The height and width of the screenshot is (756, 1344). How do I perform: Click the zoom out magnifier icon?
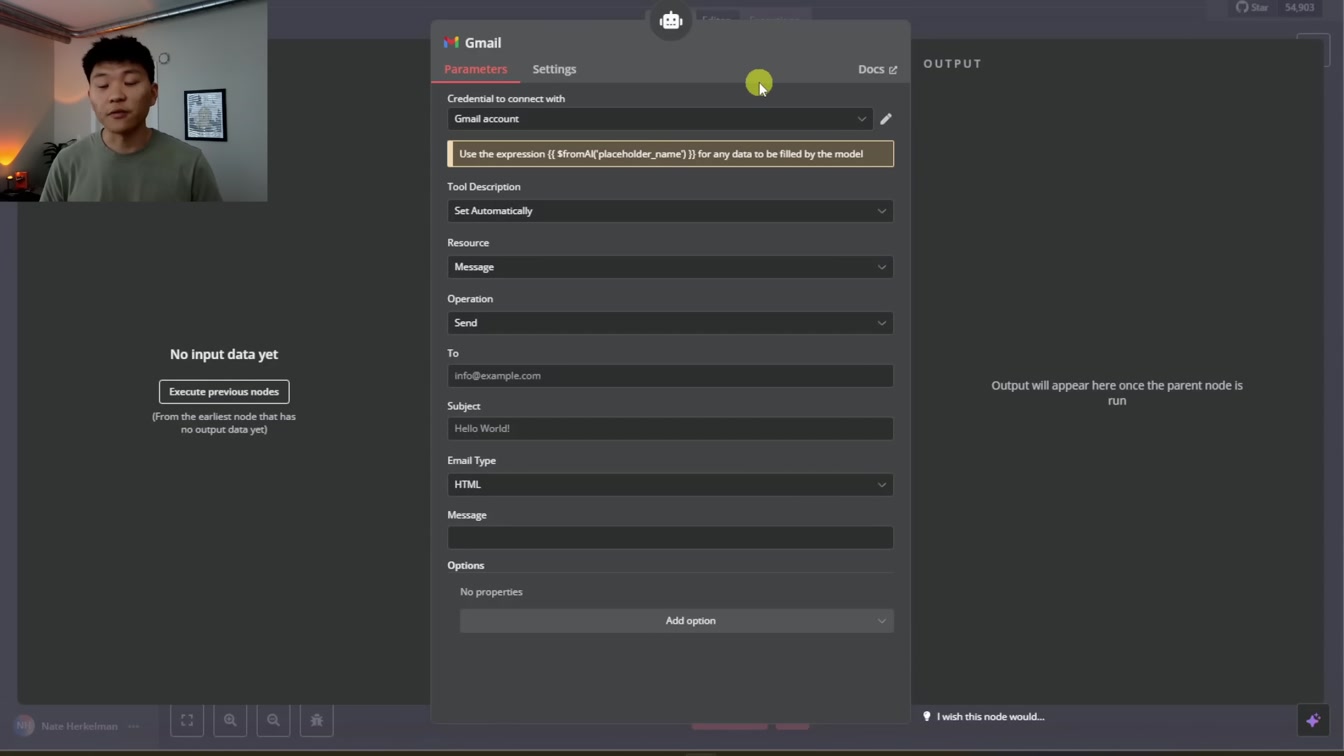(273, 720)
